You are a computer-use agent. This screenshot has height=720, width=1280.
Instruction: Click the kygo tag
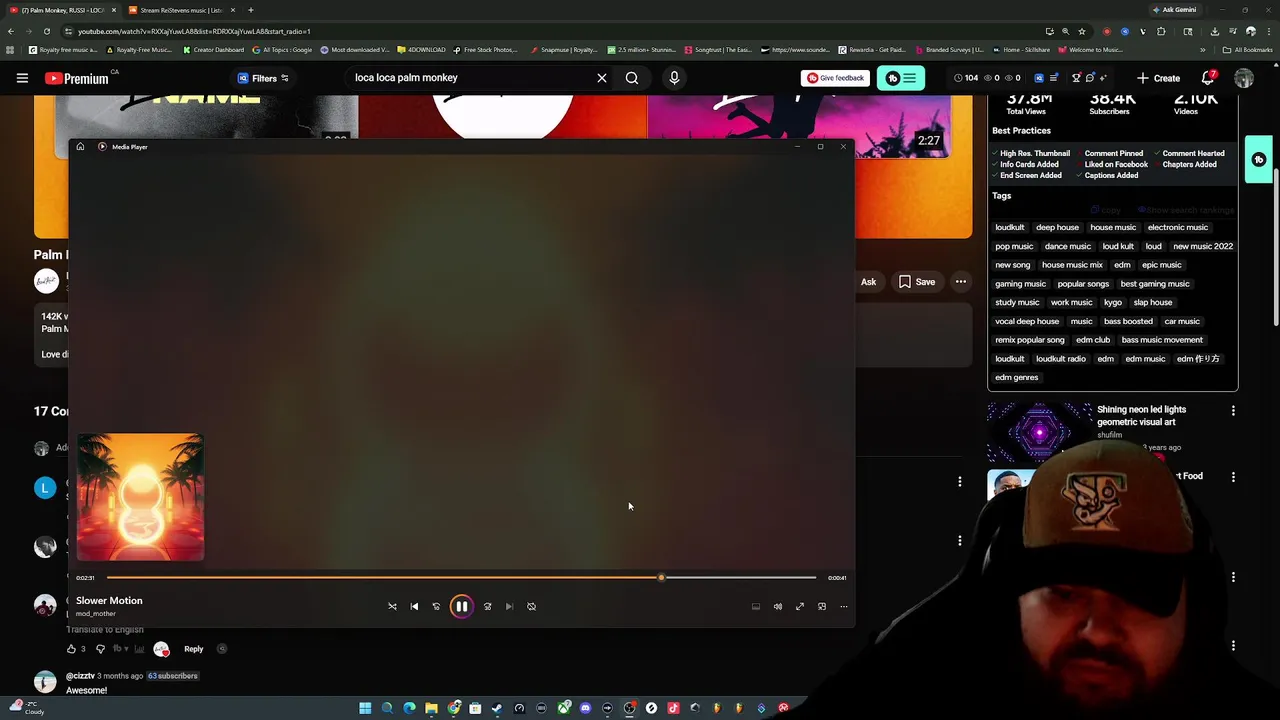(x=1113, y=302)
